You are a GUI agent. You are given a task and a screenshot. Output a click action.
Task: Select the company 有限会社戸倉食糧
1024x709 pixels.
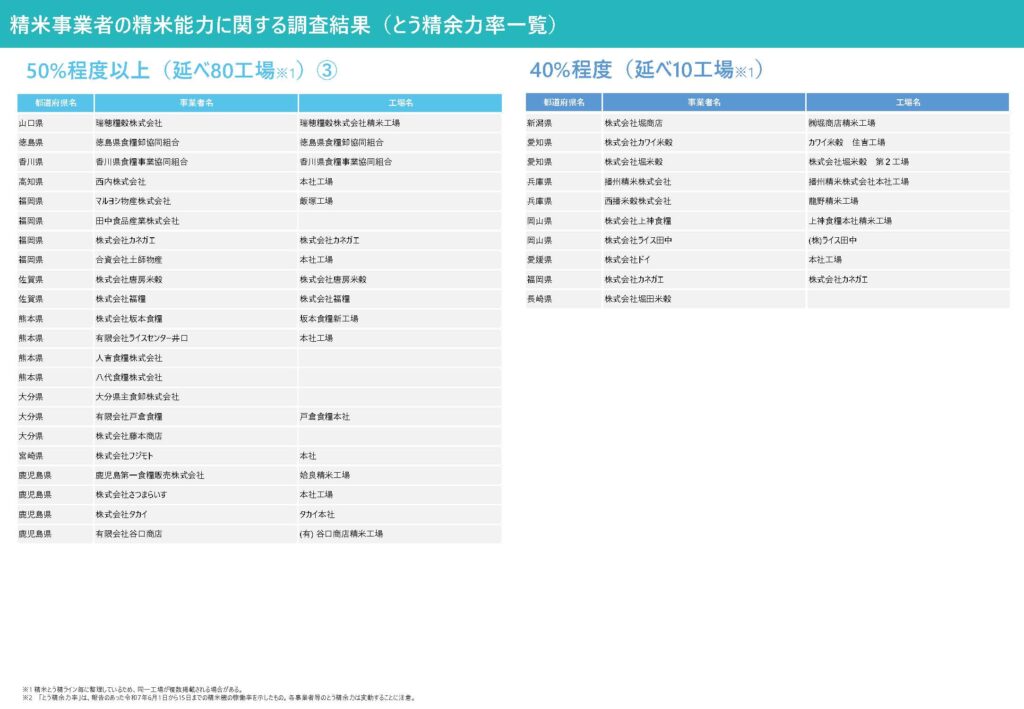(129, 417)
